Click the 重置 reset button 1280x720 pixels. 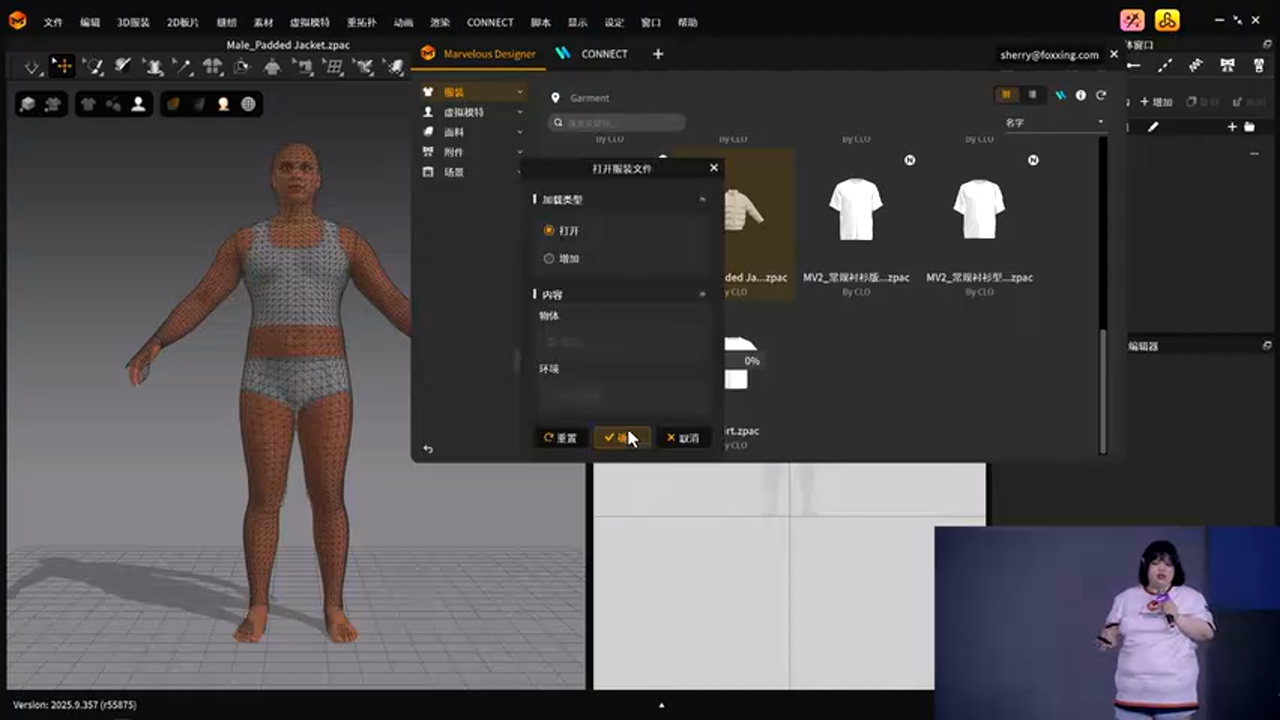pos(560,438)
